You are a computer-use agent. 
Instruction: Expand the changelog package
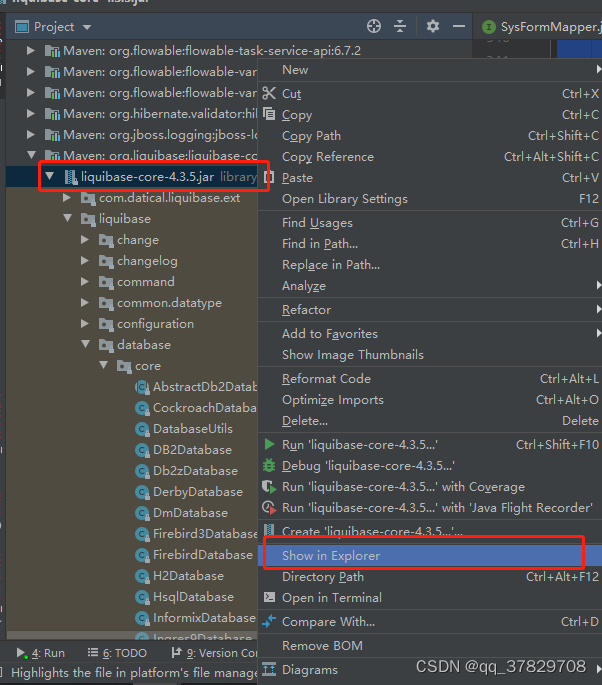pos(85,261)
